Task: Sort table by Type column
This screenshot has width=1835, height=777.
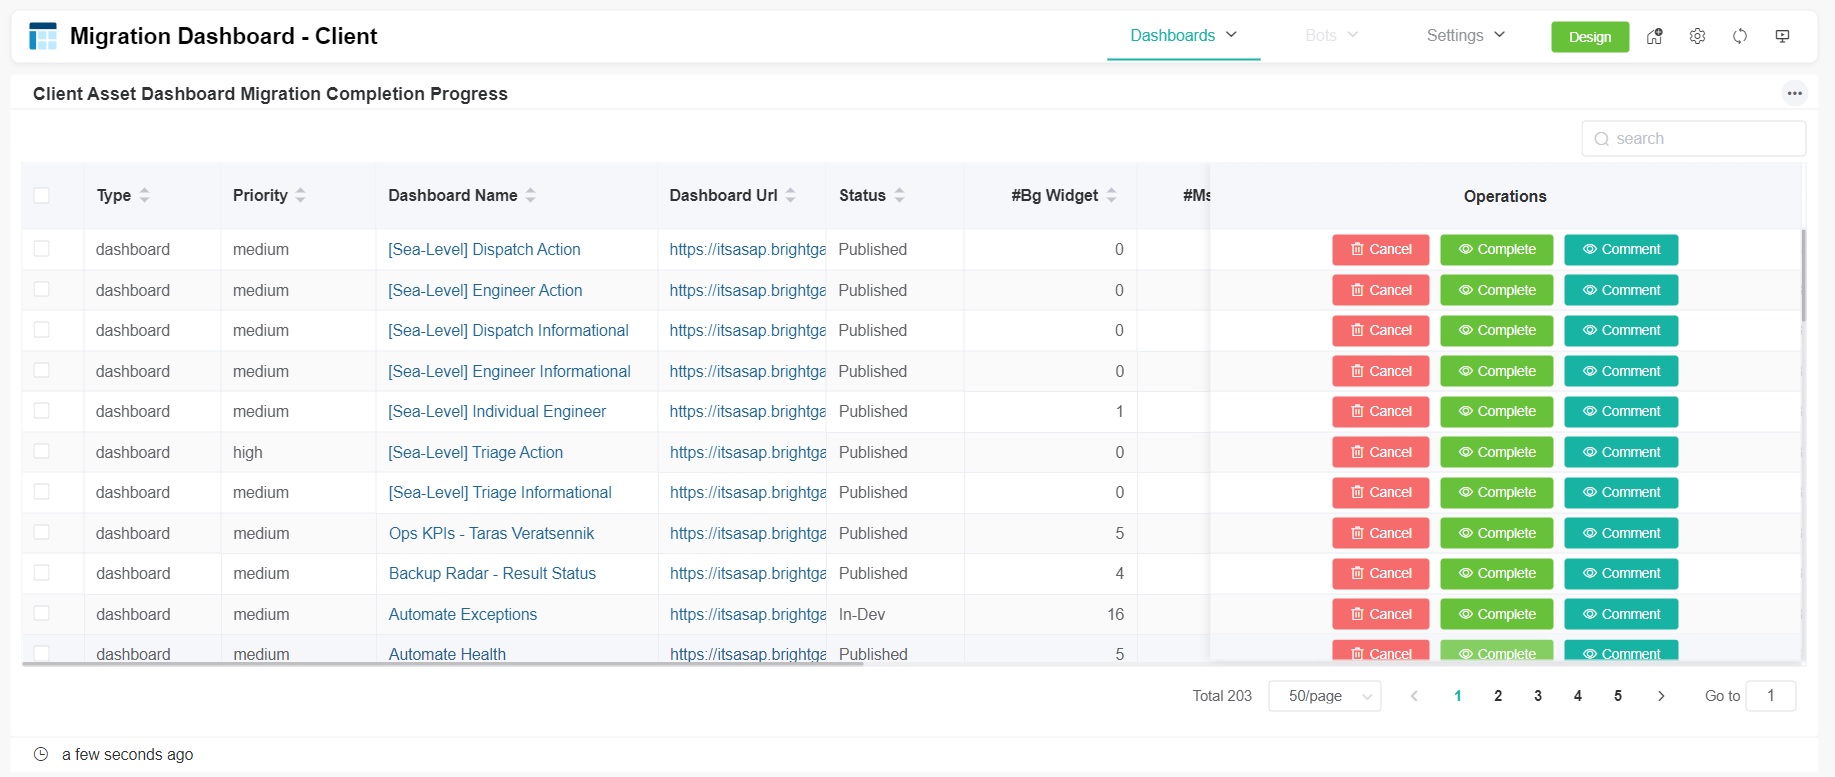Action: (x=145, y=195)
